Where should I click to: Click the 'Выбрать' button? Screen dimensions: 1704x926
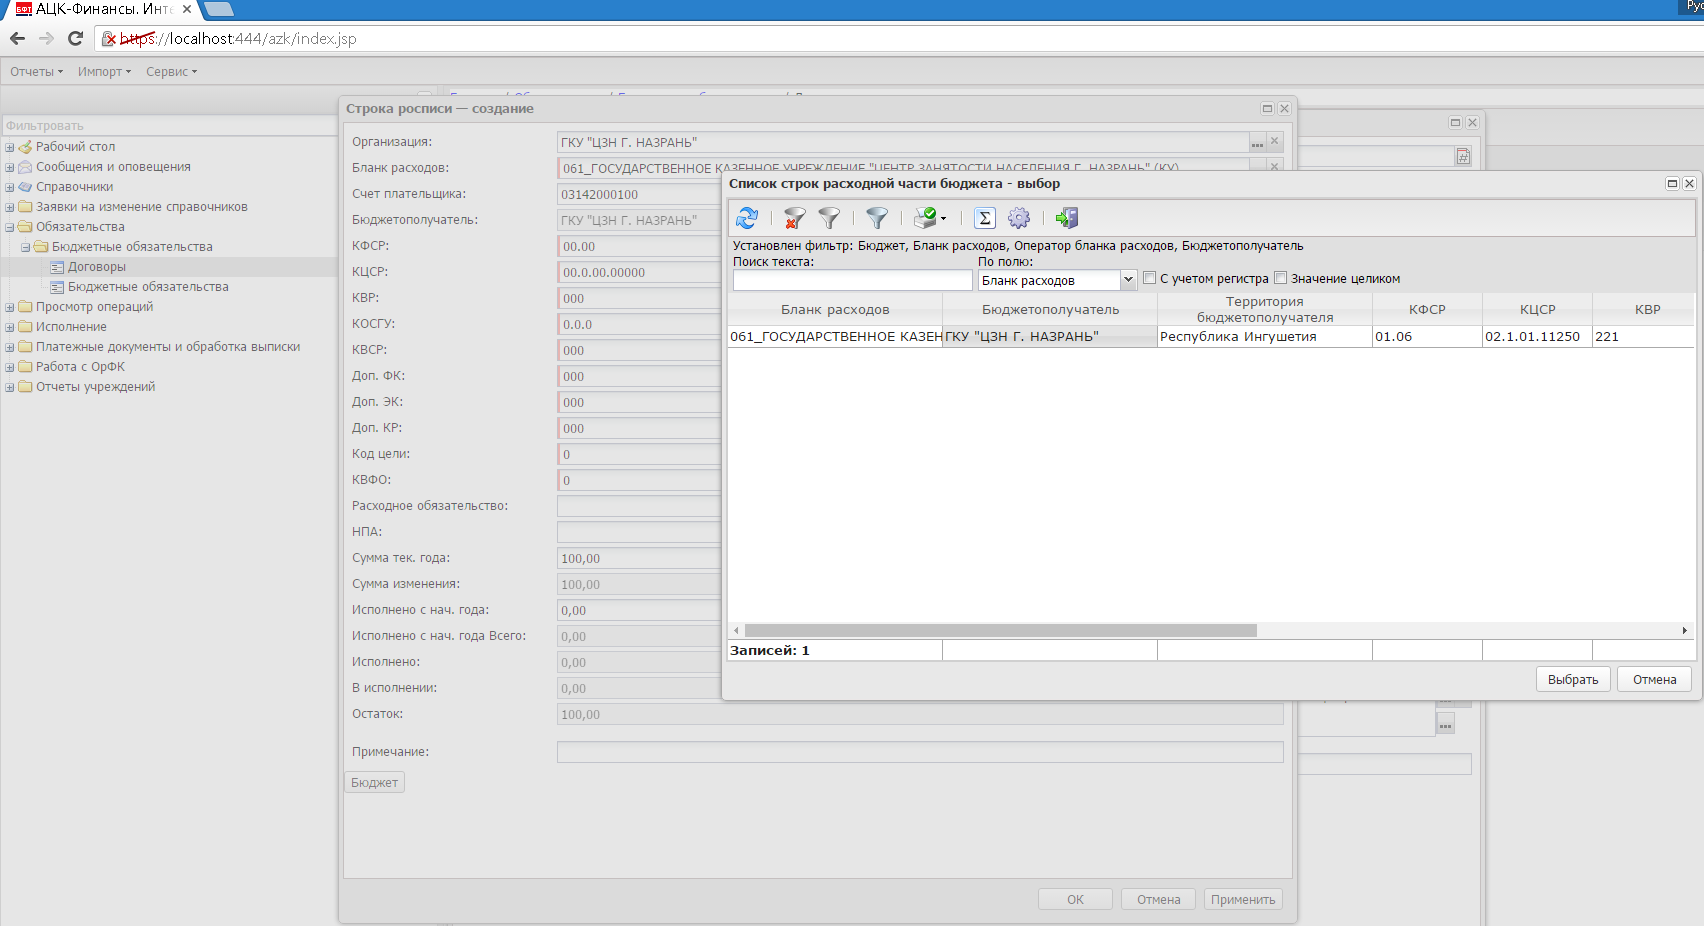pos(1572,679)
